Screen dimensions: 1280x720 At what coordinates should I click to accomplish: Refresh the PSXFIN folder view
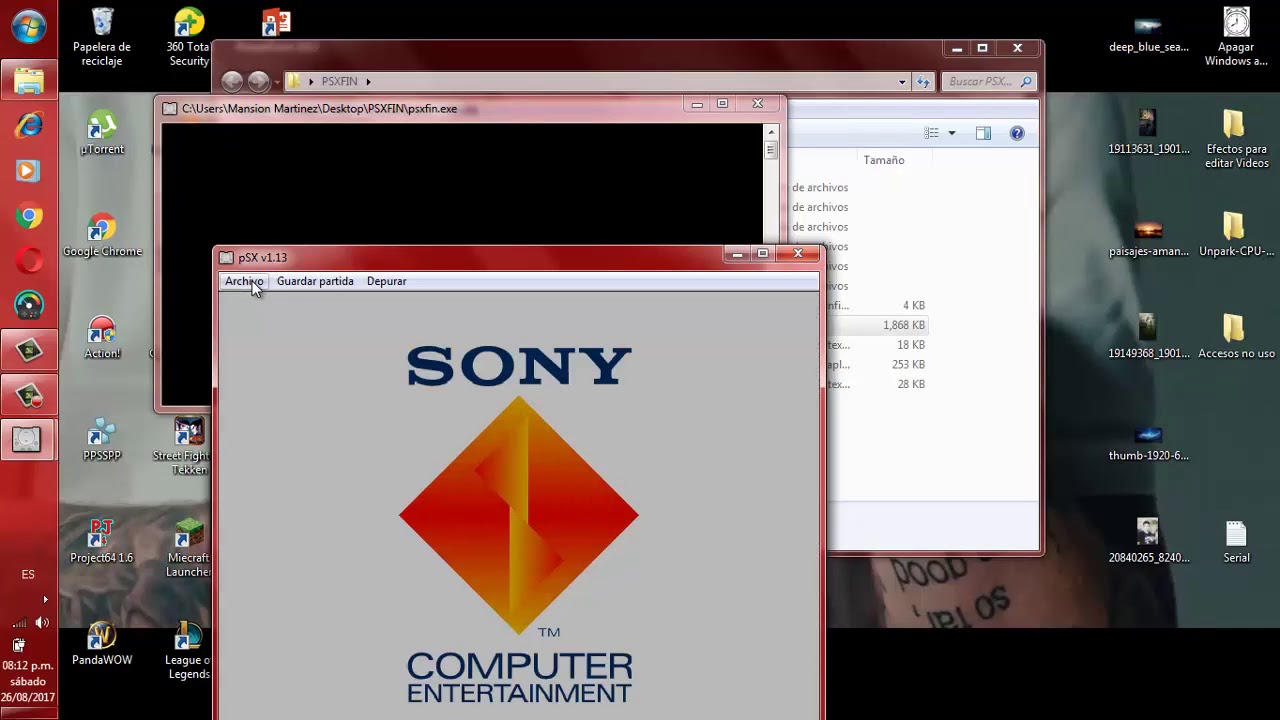[923, 82]
